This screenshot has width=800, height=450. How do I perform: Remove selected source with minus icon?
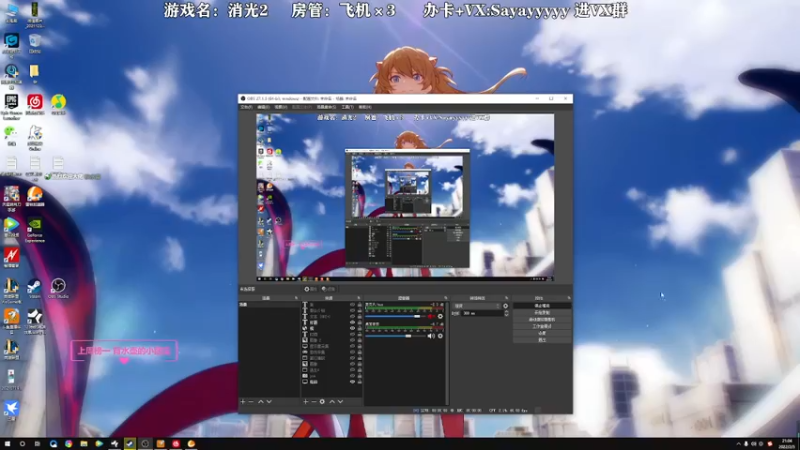(x=313, y=402)
